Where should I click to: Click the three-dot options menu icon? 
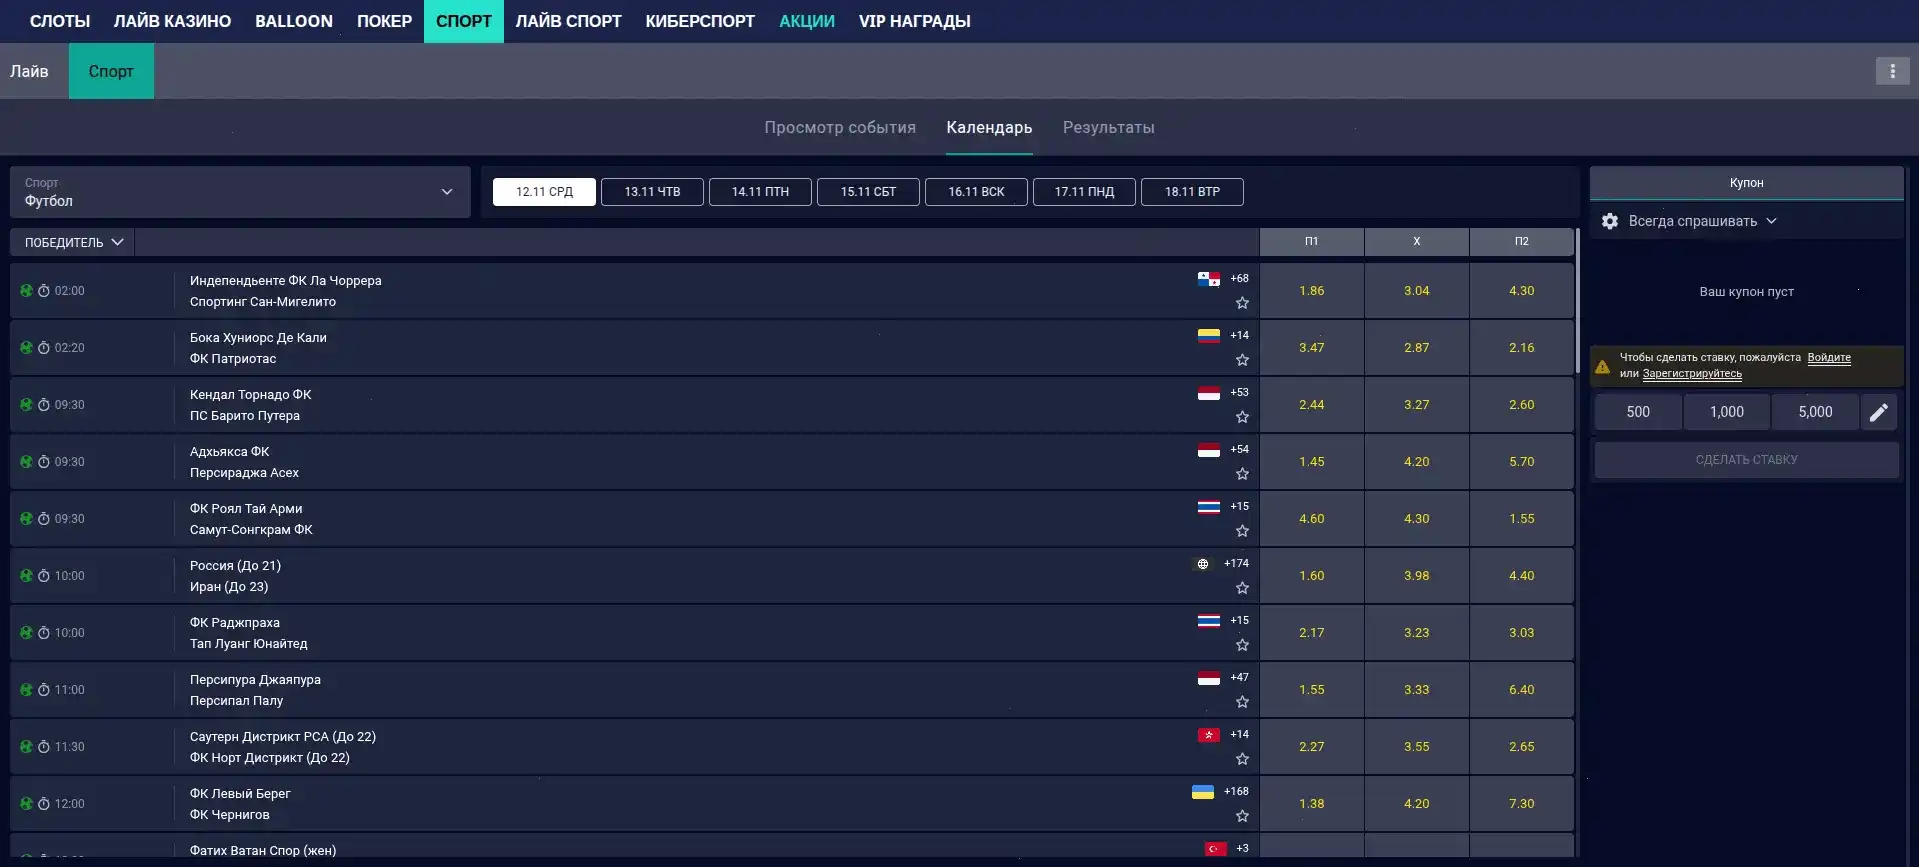point(1891,71)
